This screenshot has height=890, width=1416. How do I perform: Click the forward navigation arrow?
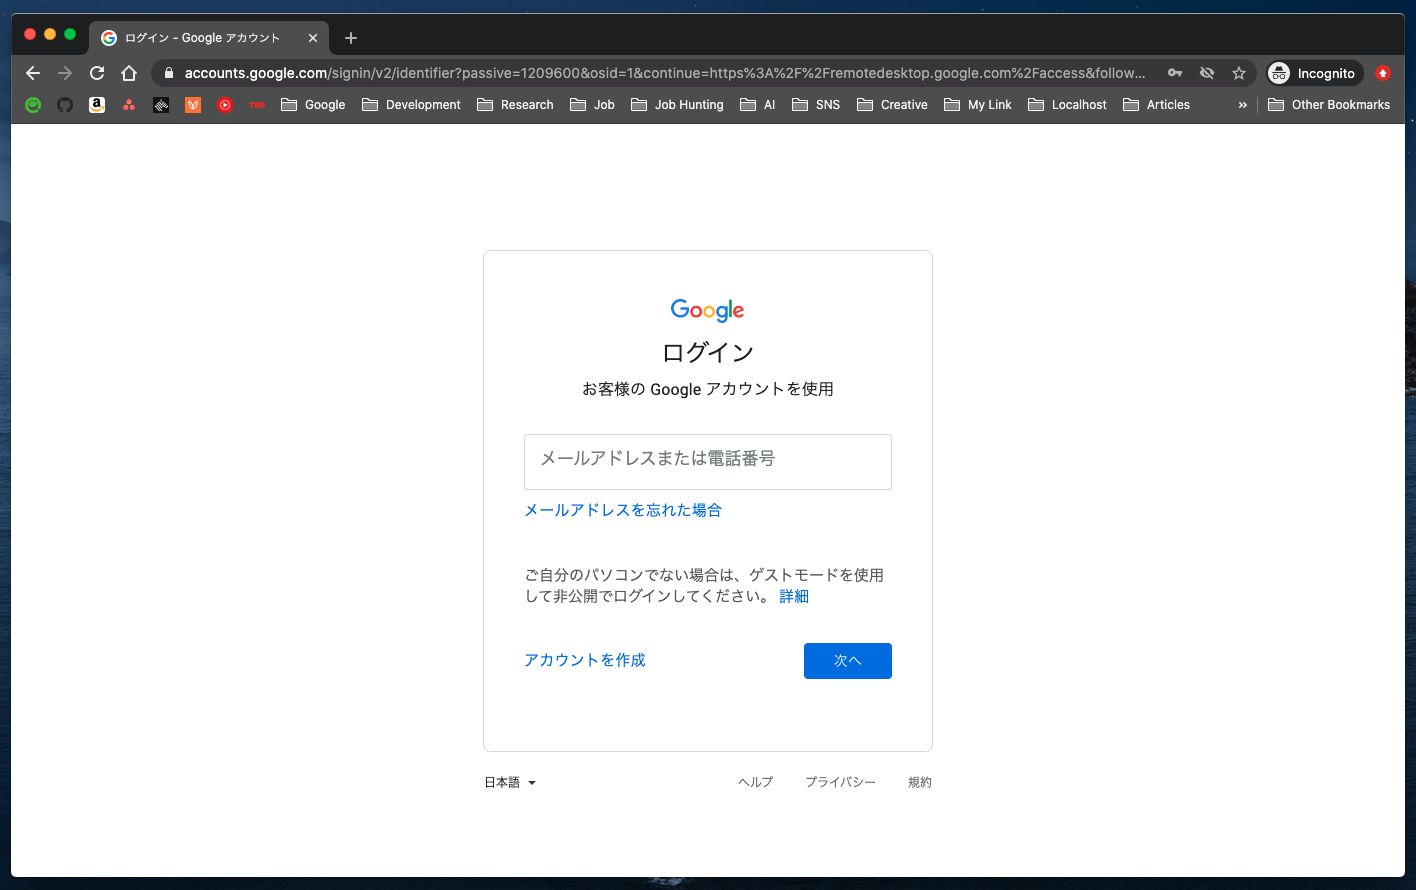(65, 73)
